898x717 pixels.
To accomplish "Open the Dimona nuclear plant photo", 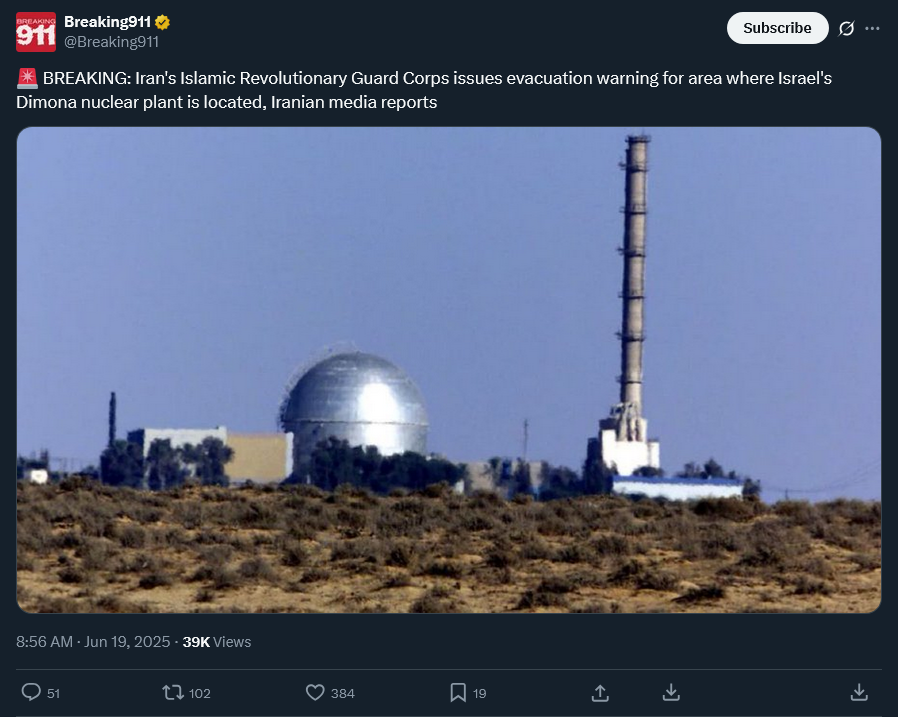I will coord(449,370).
